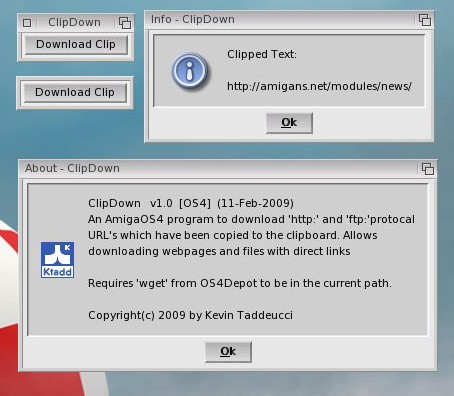Click the 'Clipped Text:' label
The image size is (454, 396).
tap(262, 54)
